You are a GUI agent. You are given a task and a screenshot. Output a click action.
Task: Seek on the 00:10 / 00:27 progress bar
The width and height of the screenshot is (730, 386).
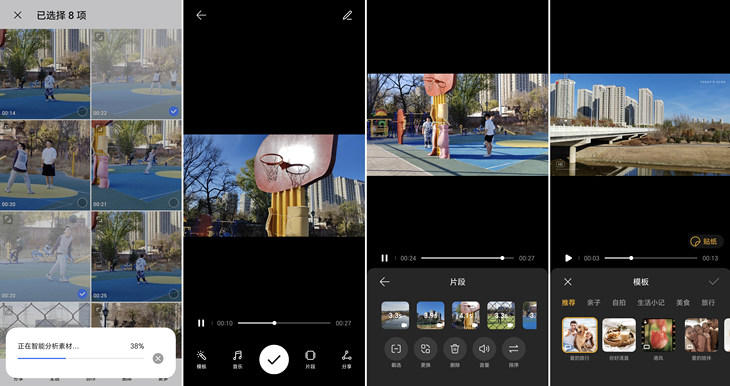tap(284, 323)
